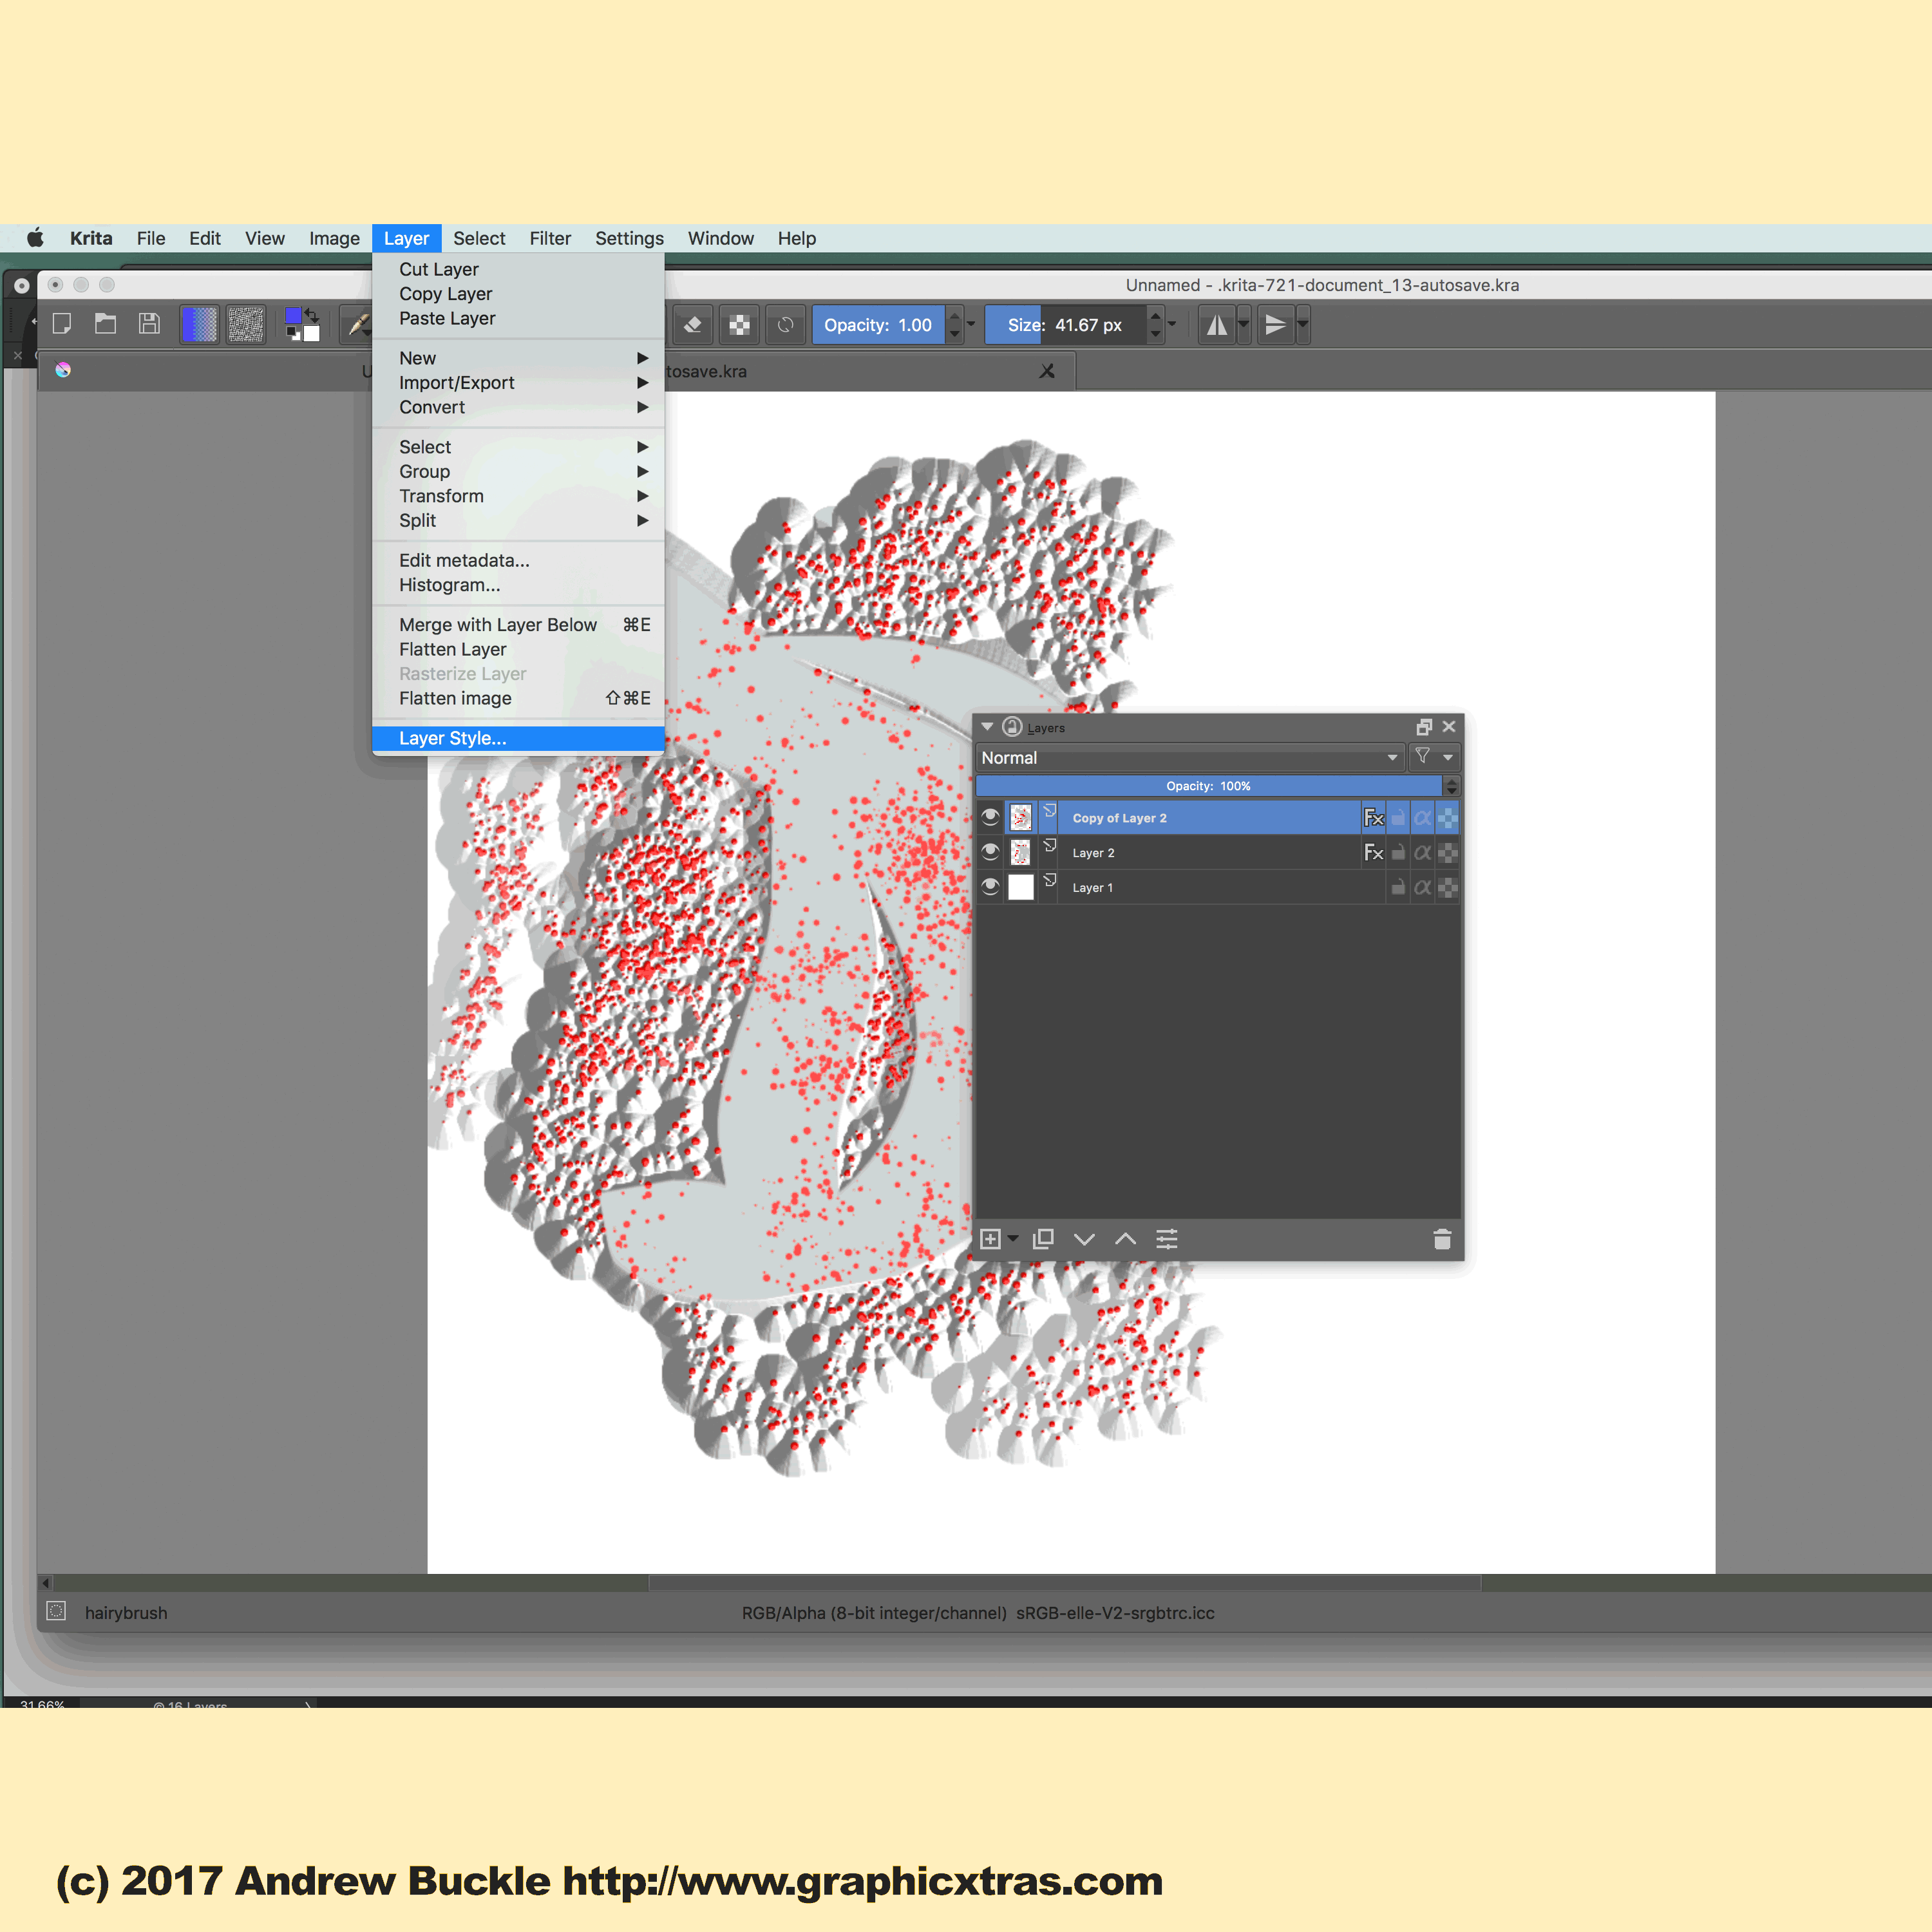The width and height of the screenshot is (1932, 1932).
Task: Click the open file folder icon
Action: 105,324
